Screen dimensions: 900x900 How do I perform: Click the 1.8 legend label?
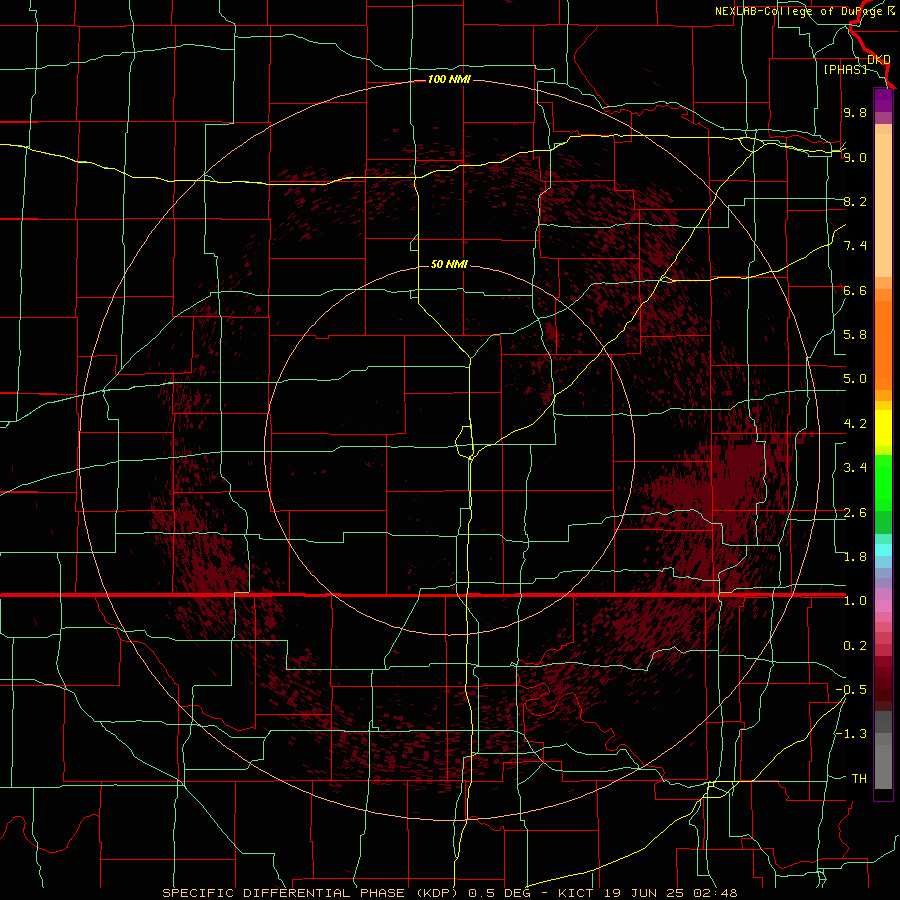coord(855,557)
